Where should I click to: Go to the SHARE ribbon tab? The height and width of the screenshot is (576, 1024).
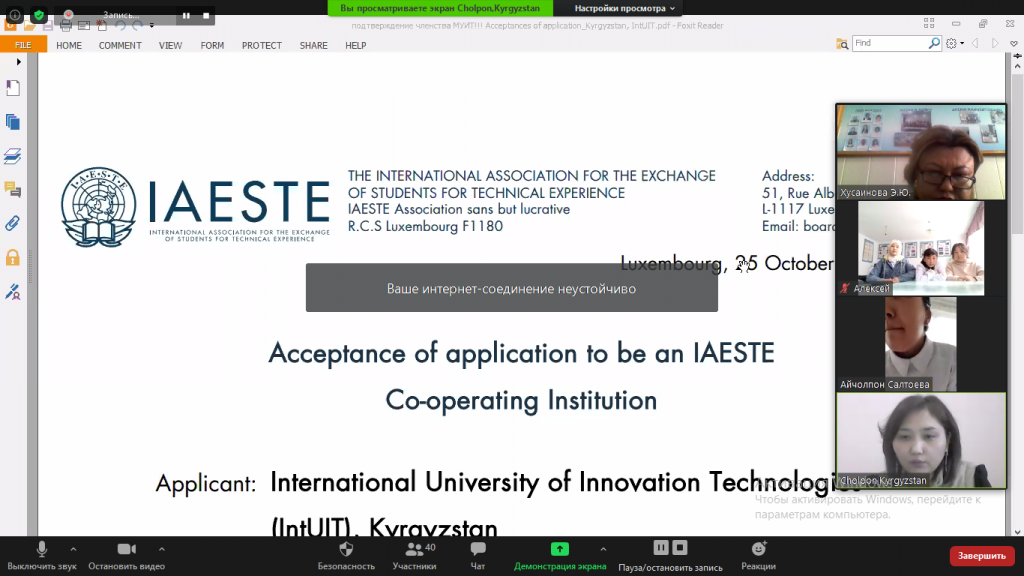click(313, 45)
